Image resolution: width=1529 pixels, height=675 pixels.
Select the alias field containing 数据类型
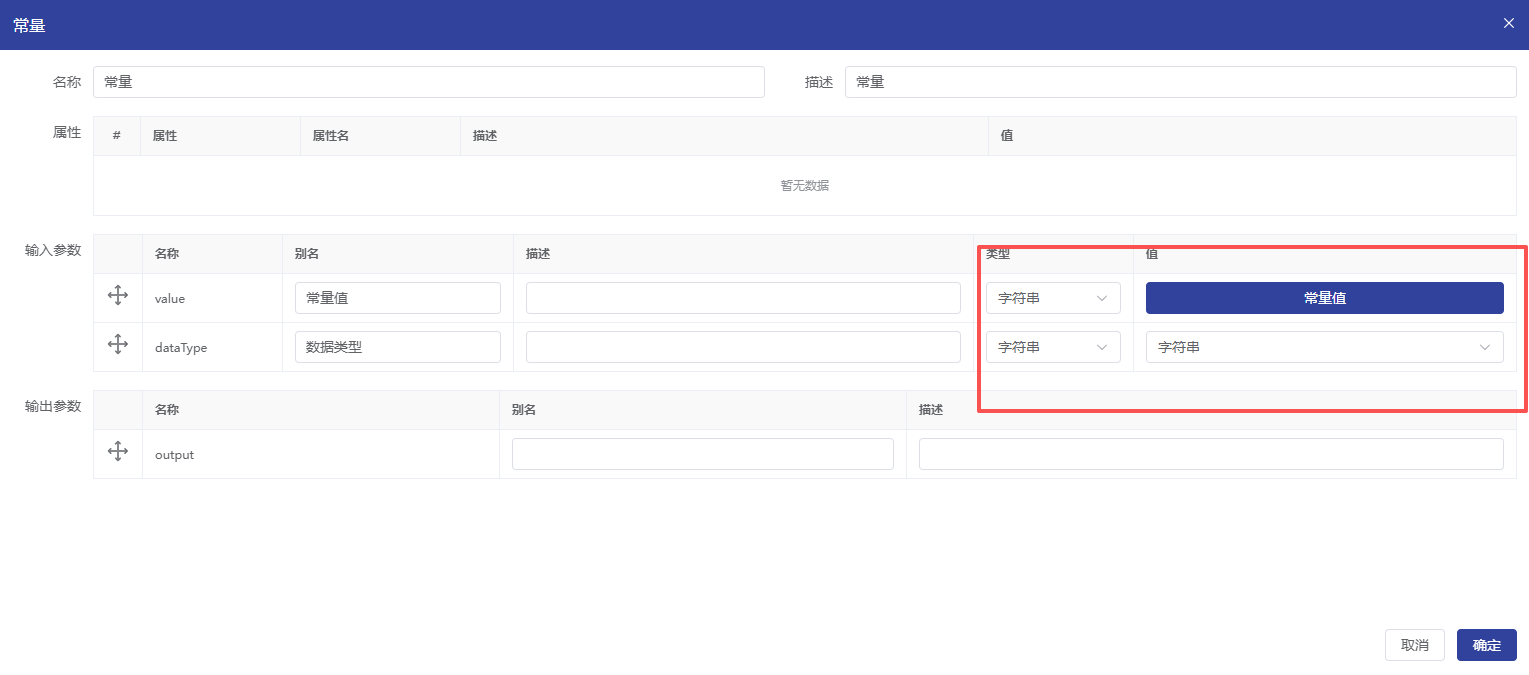(x=397, y=347)
